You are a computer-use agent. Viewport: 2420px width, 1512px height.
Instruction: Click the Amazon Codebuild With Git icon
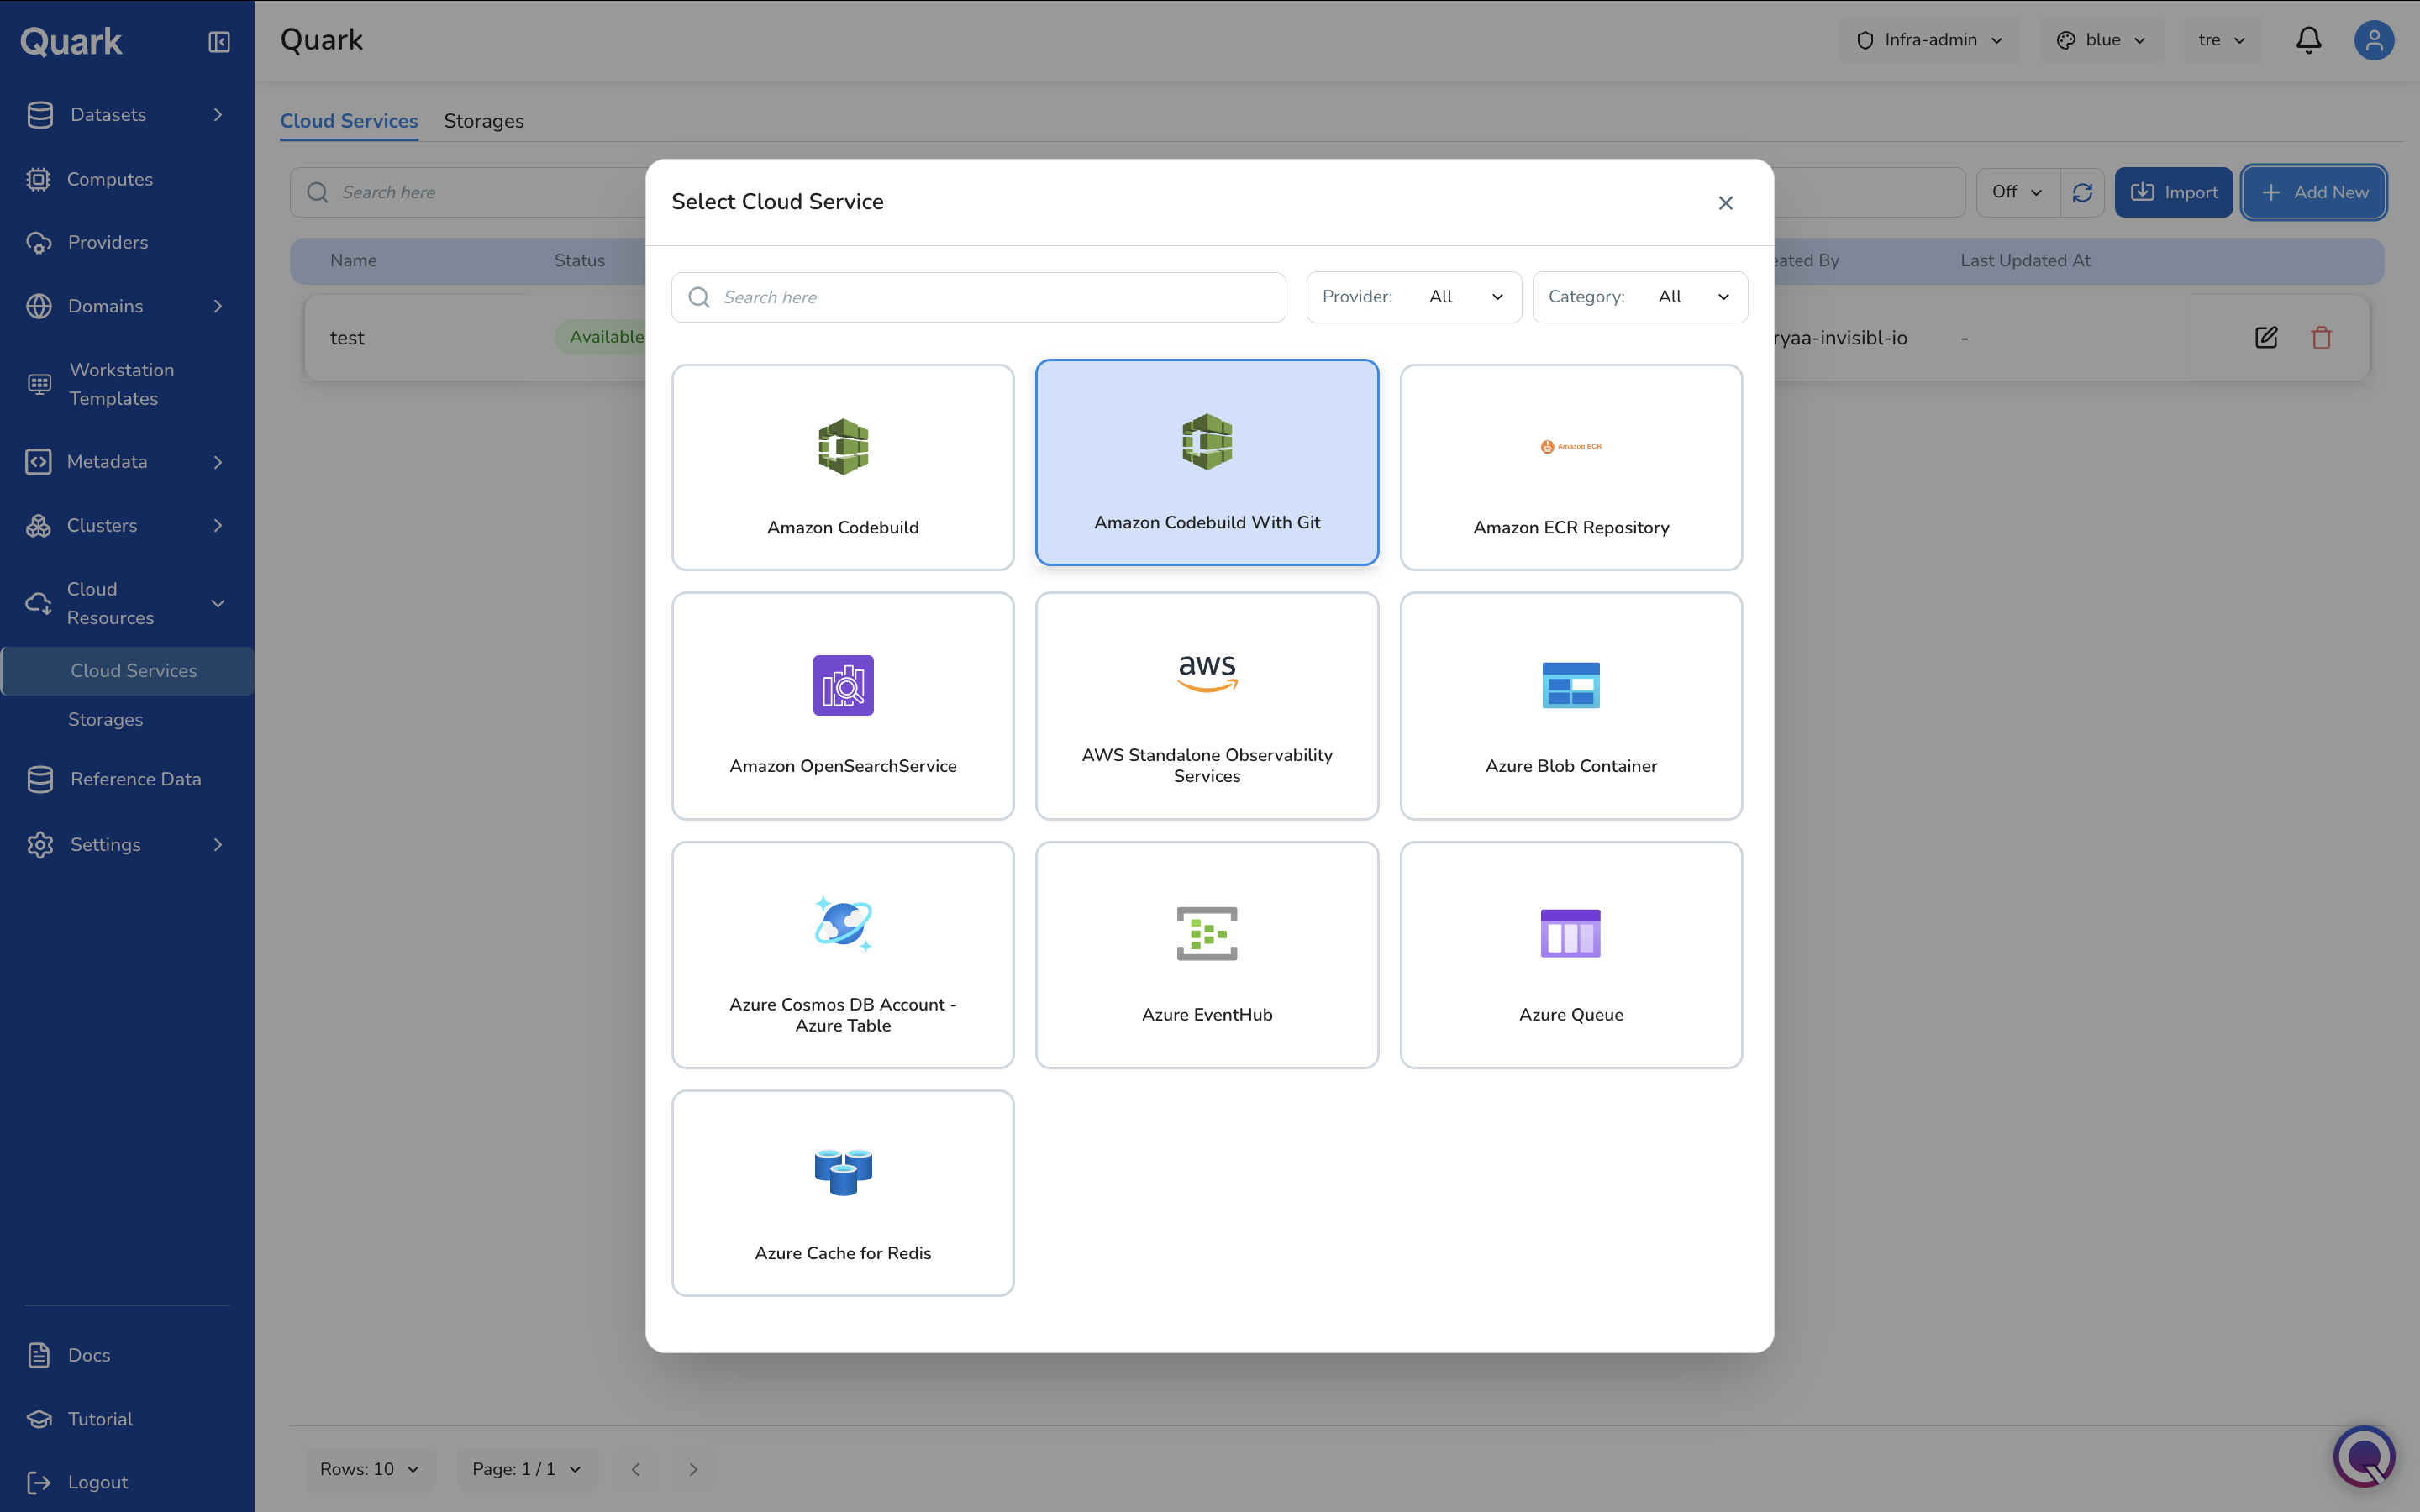[1207, 441]
